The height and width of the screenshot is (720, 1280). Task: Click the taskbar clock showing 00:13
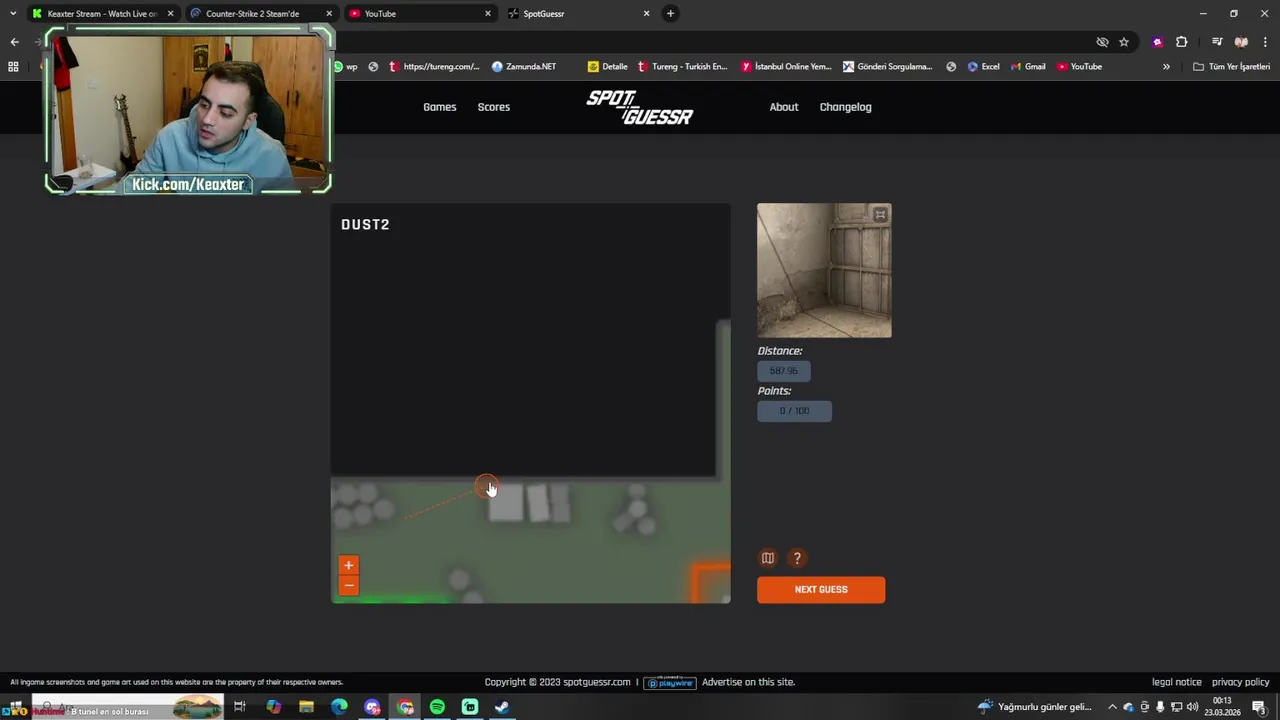[1222, 707]
